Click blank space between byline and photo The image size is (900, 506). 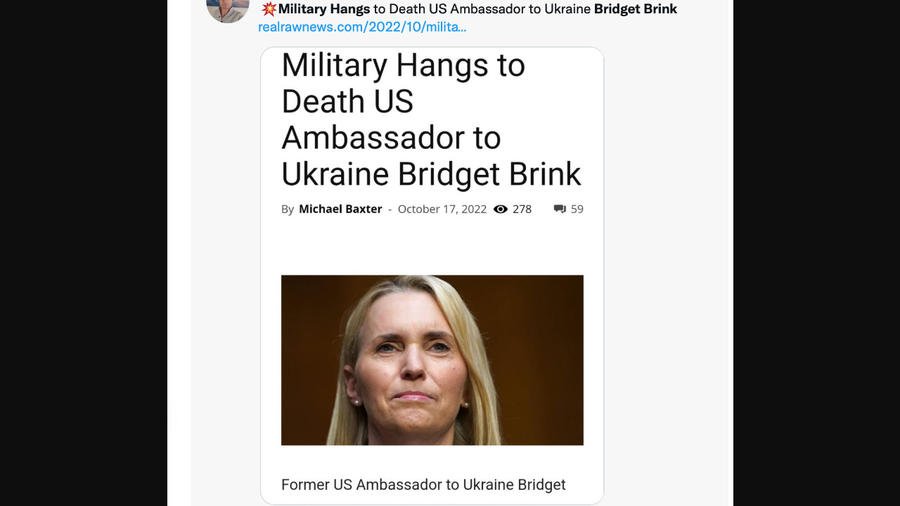coord(432,246)
